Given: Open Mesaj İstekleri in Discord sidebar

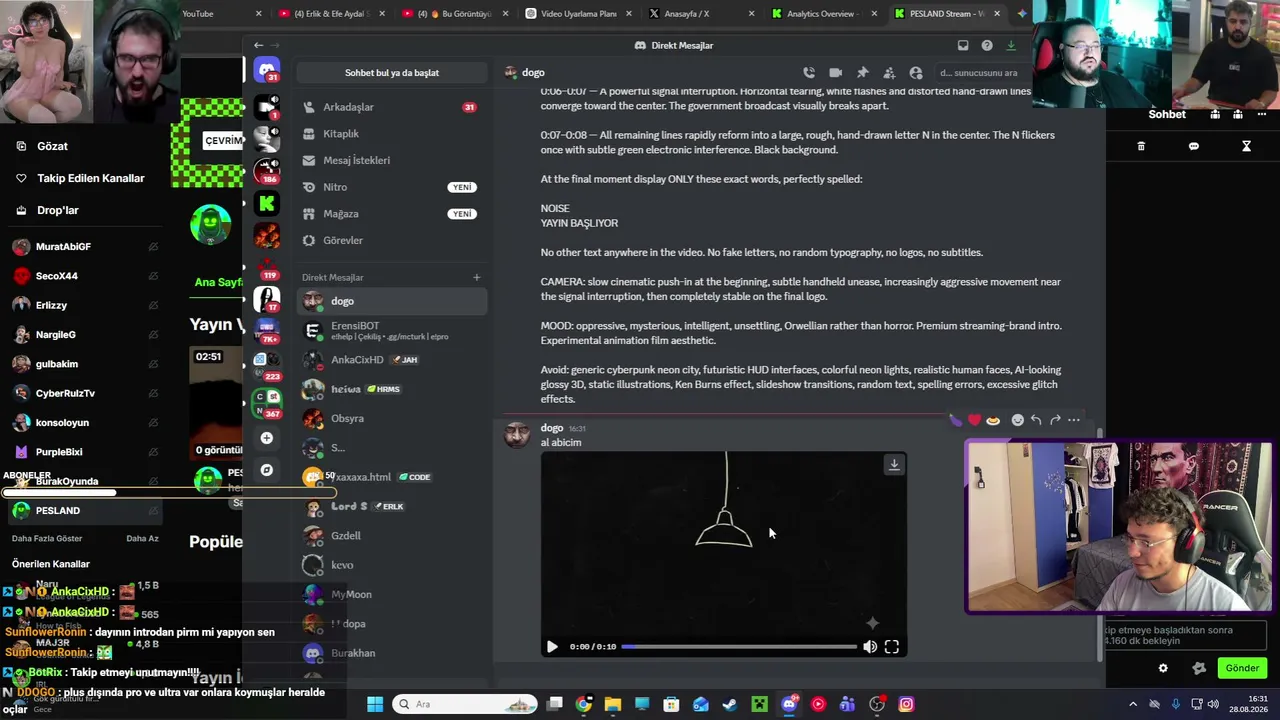Looking at the screenshot, I should coord(392,160).
